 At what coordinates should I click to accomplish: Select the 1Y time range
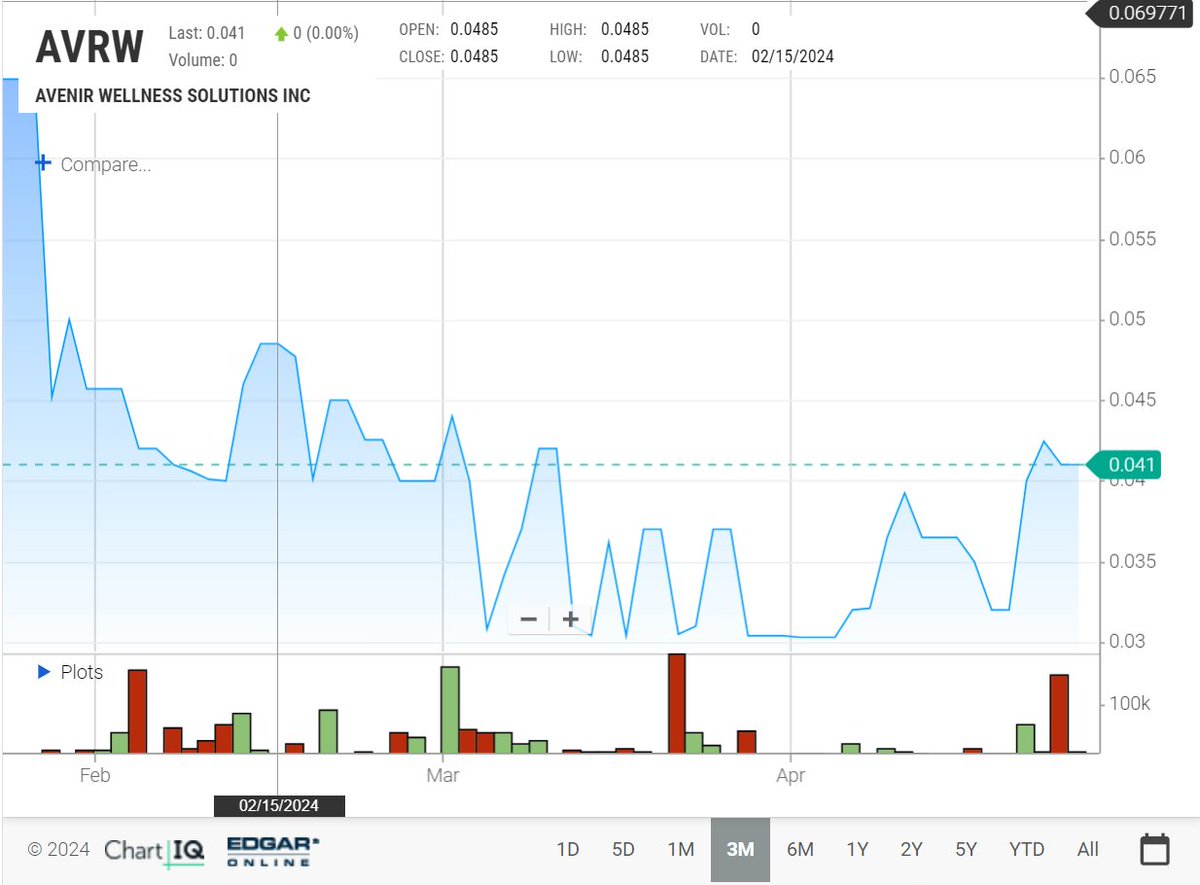(x=857, y=850)
